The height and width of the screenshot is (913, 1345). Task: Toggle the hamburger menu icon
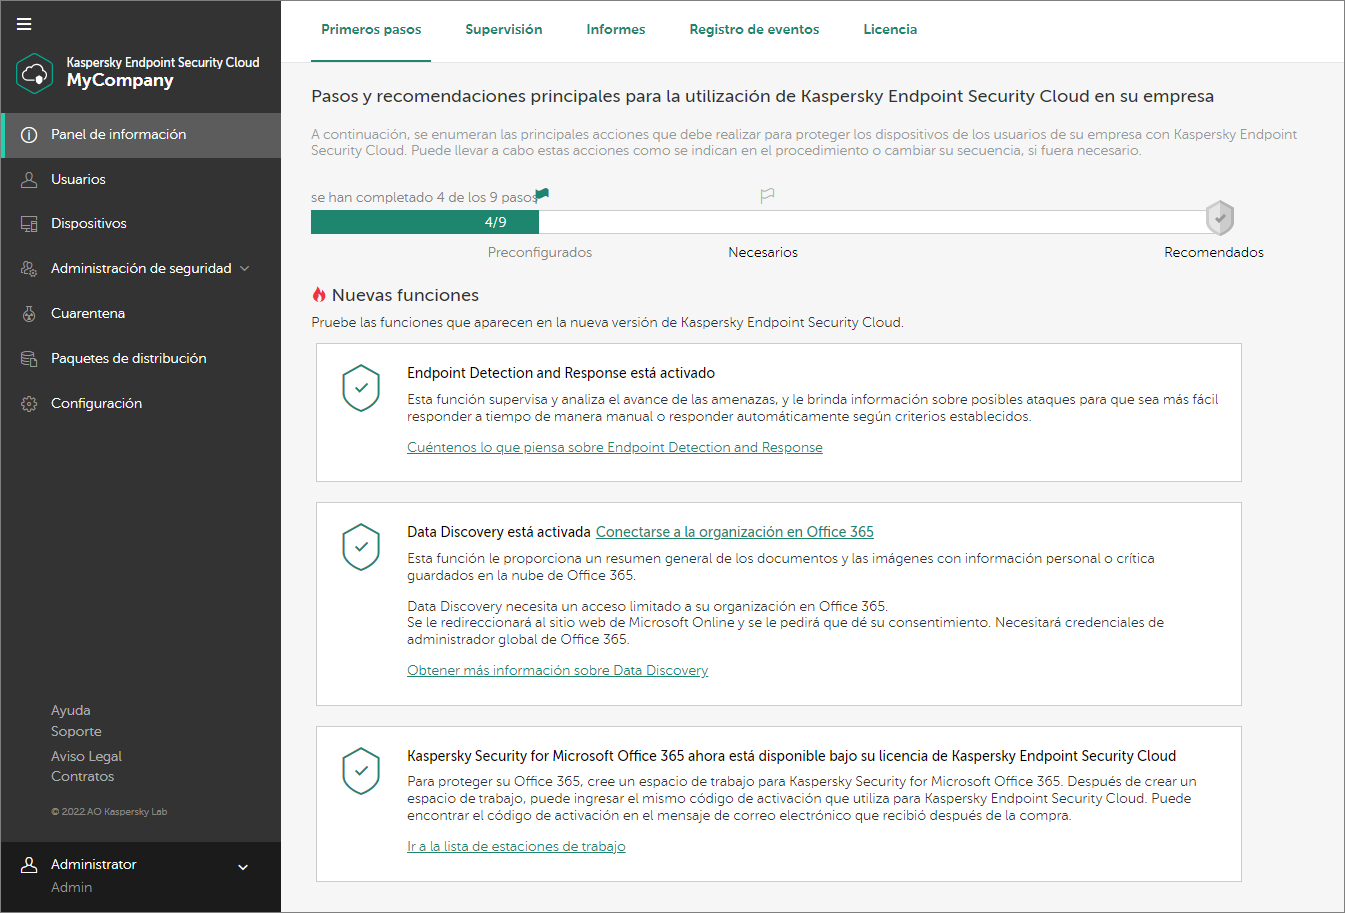click(24, 25)
